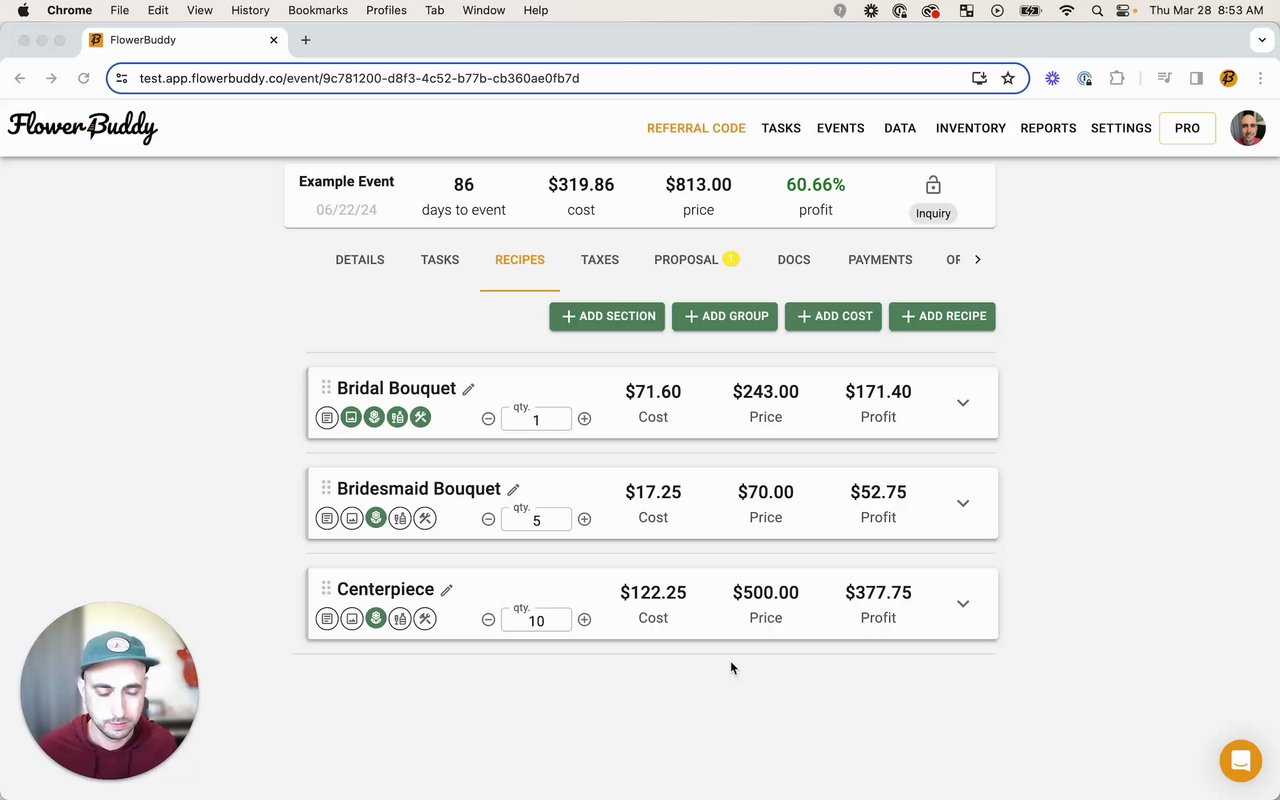This screenshot has height=800, width=1280.
Task: Click the Add Group button
Action: click(x=725, y=316)
